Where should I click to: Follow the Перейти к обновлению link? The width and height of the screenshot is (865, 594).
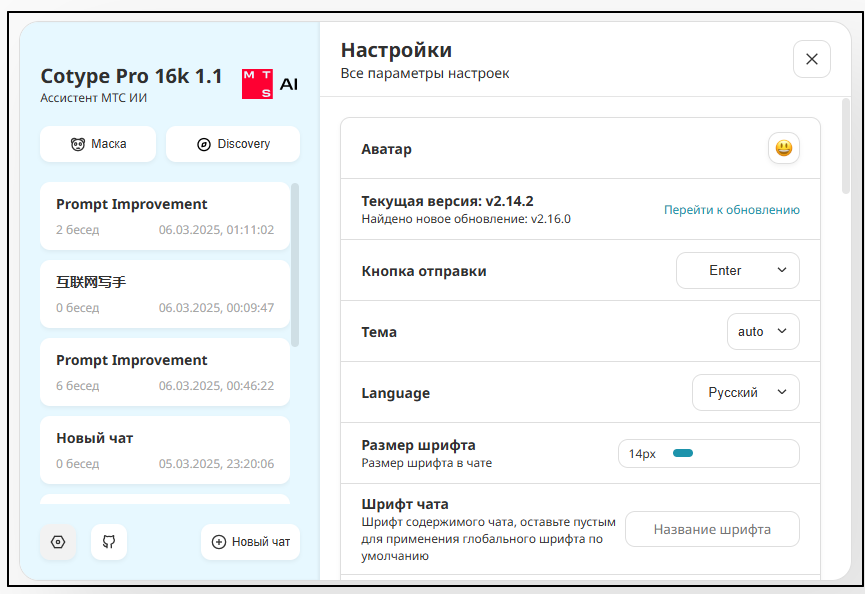(x=731, y=210)
